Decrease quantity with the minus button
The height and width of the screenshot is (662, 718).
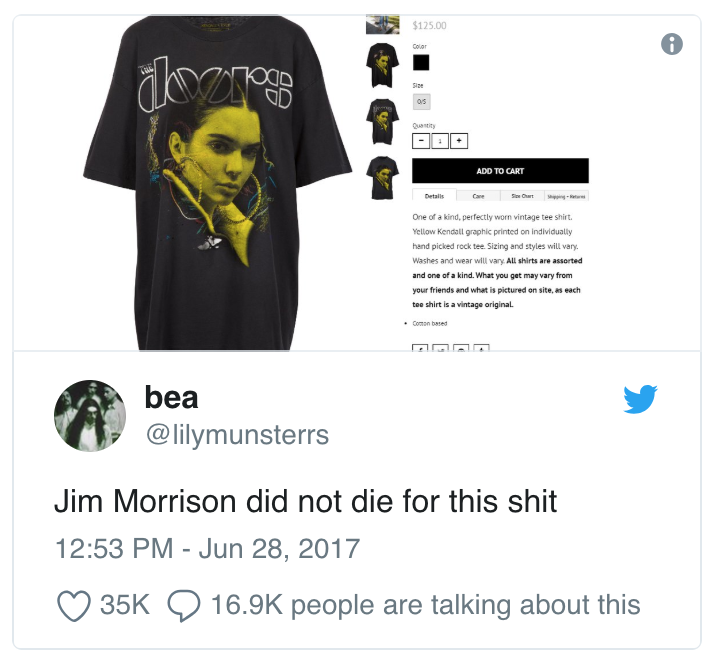(421, 141)
